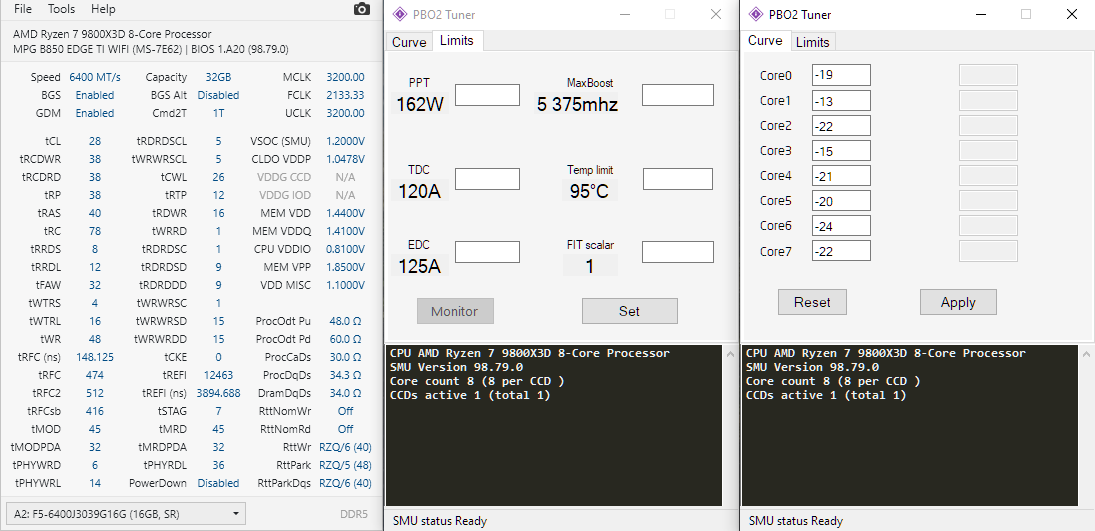1095x531 pixels.
Task: Click the MaxBoost input field
Action: click(677, 95)
